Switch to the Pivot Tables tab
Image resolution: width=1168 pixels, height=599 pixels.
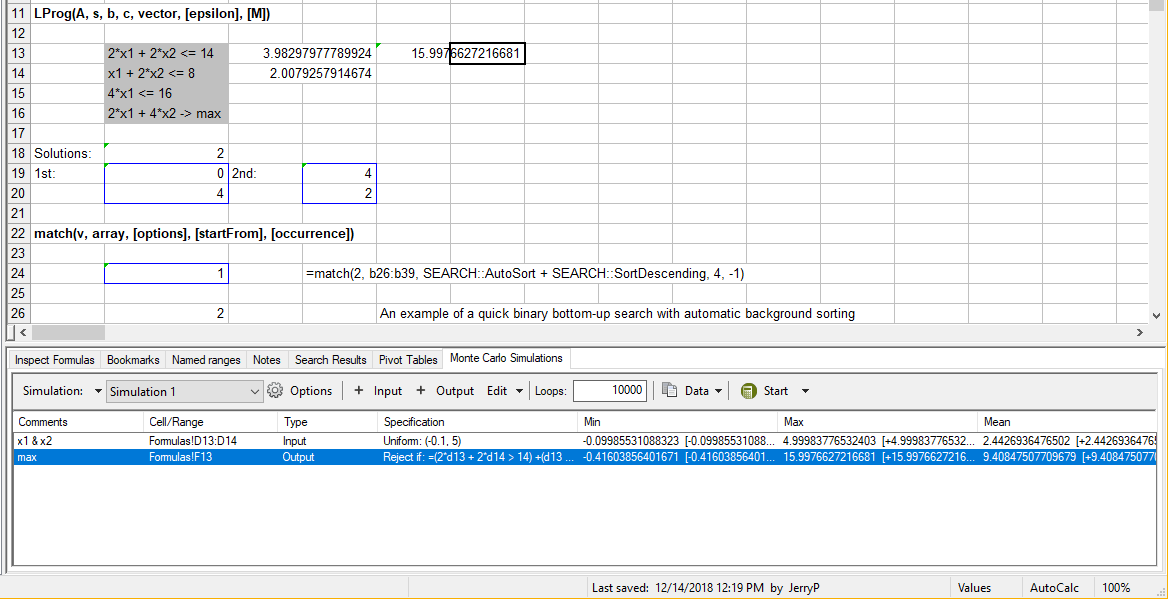(408, 360)
